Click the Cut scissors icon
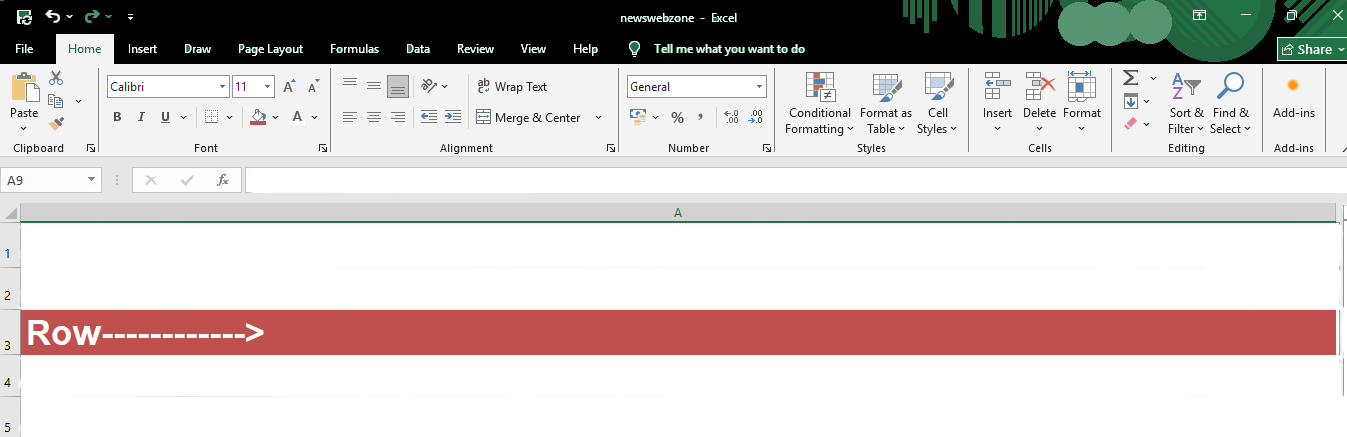 [56, 78]
